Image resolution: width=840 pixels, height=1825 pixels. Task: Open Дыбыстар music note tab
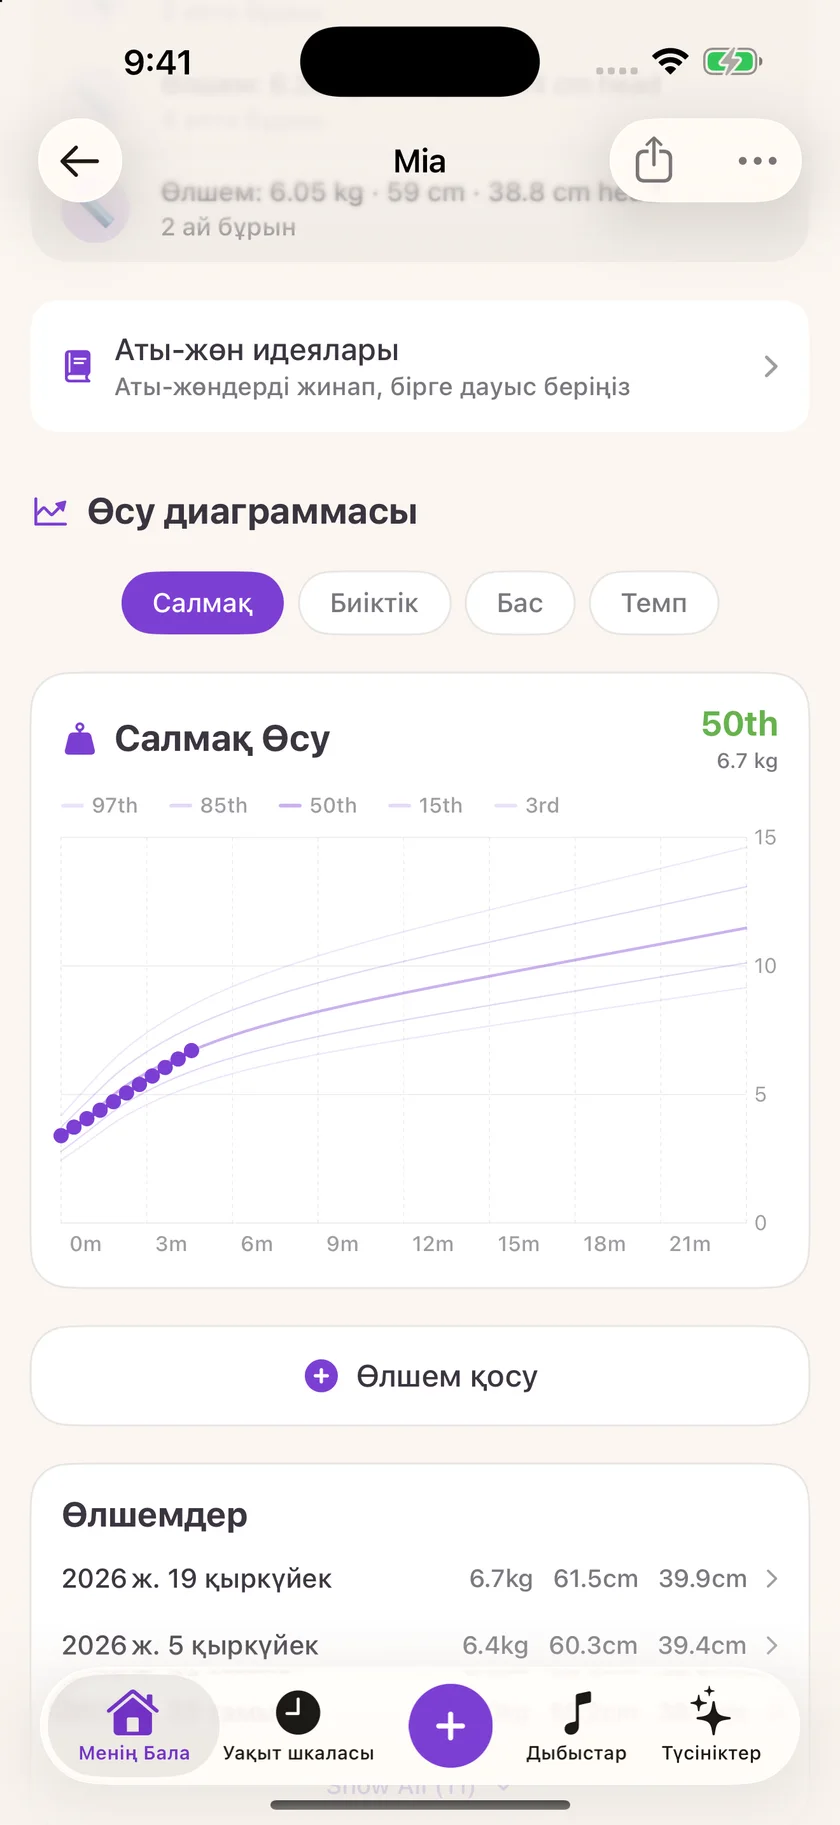pos(576,1726)
